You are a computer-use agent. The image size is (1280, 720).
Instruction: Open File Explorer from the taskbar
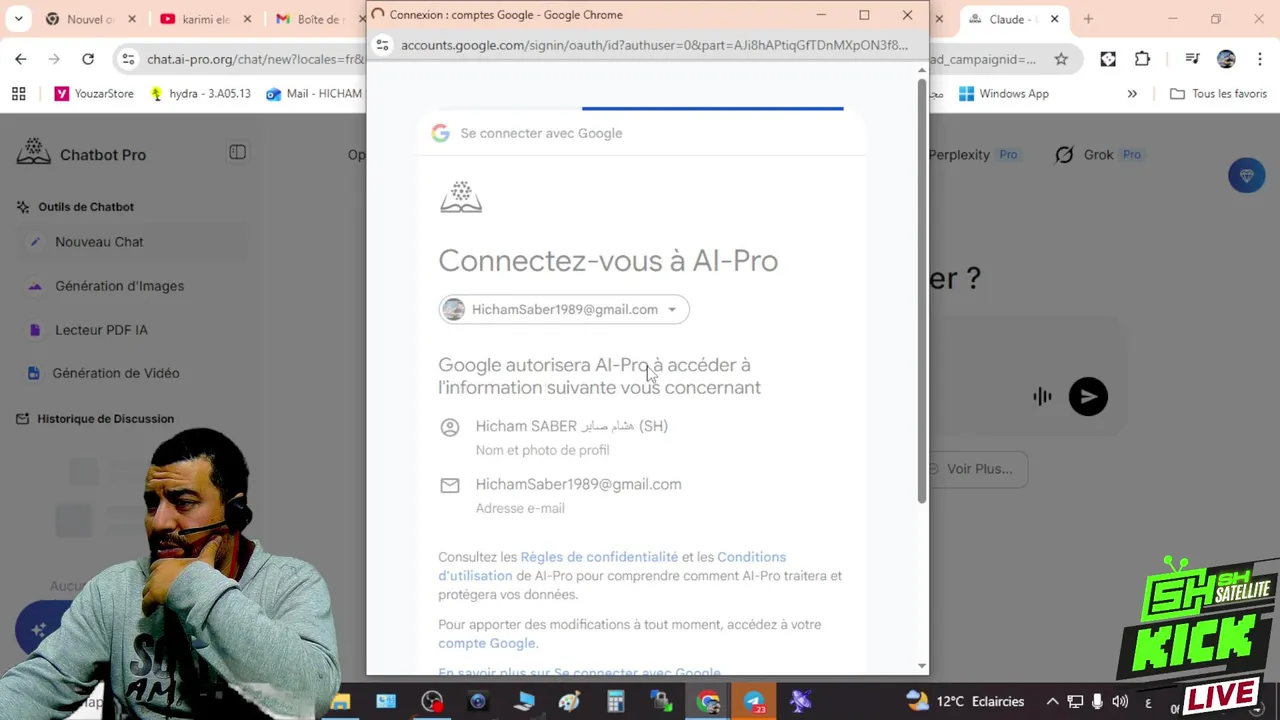coord(341,702)
